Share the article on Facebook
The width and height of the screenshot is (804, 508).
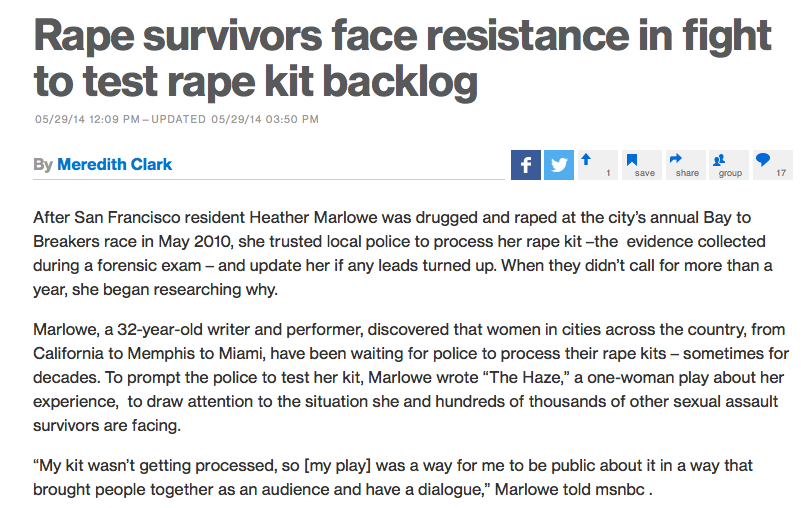pyautogui.click(x=526, y=165)
